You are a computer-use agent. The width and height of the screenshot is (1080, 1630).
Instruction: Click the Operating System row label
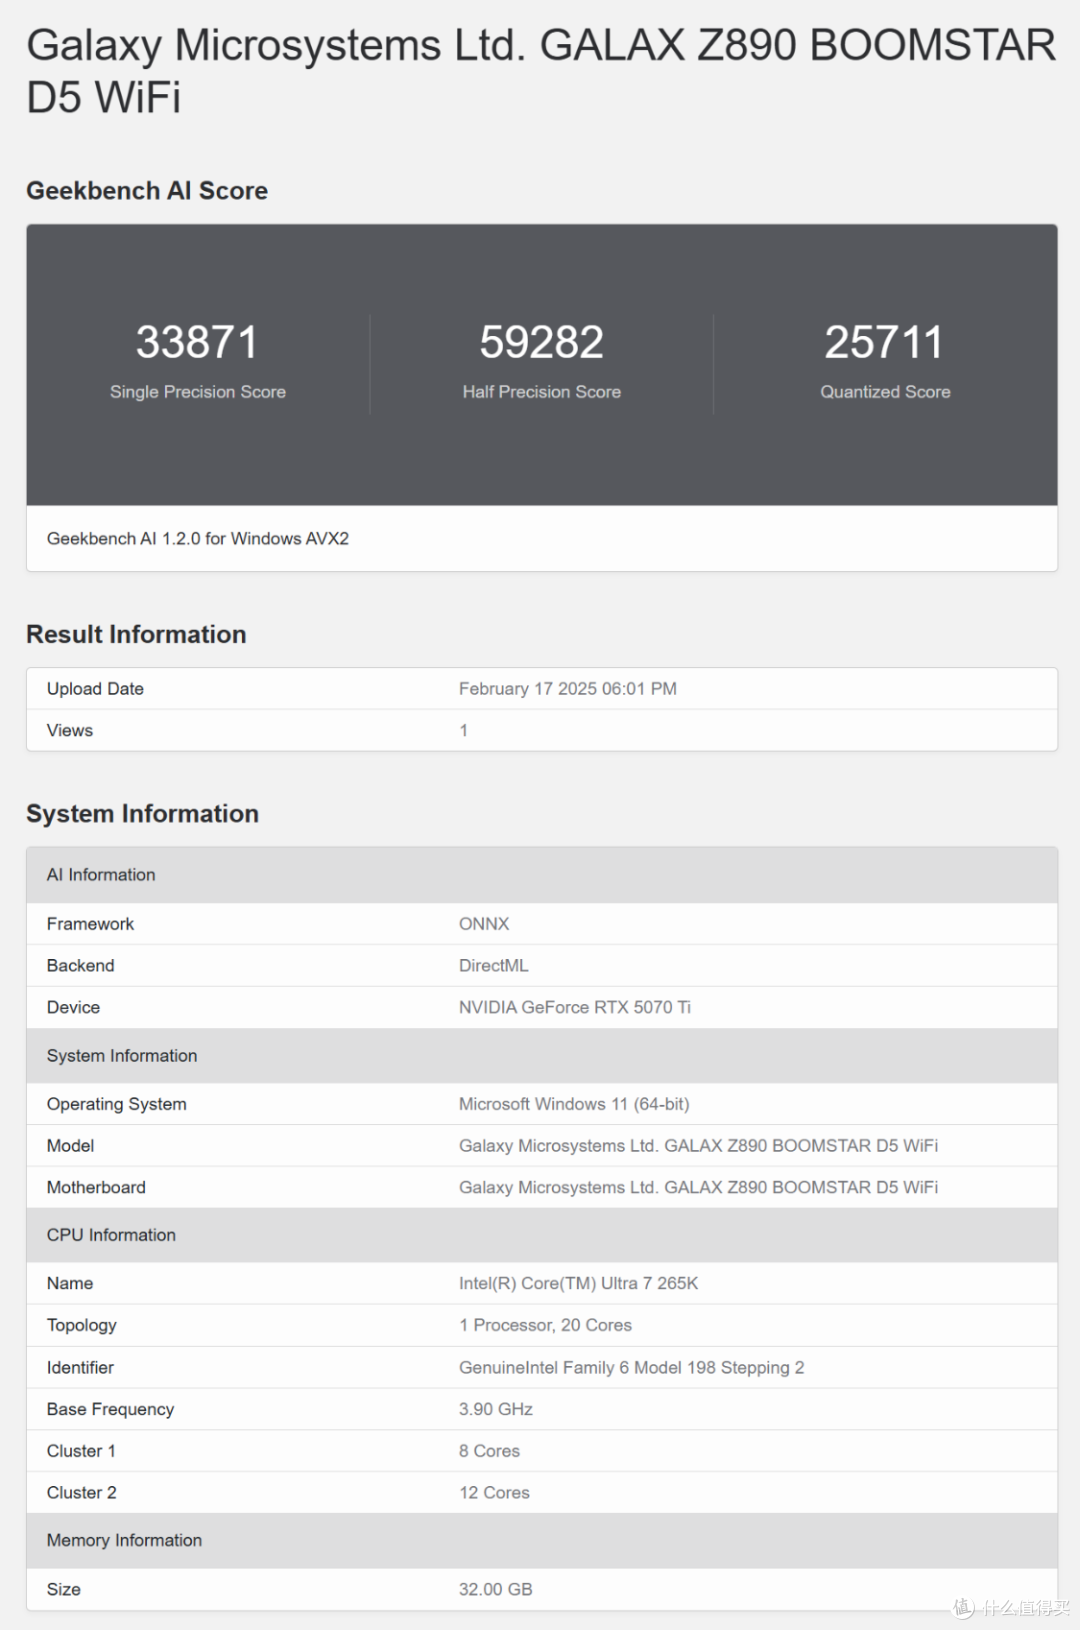tap(117, 1104)
